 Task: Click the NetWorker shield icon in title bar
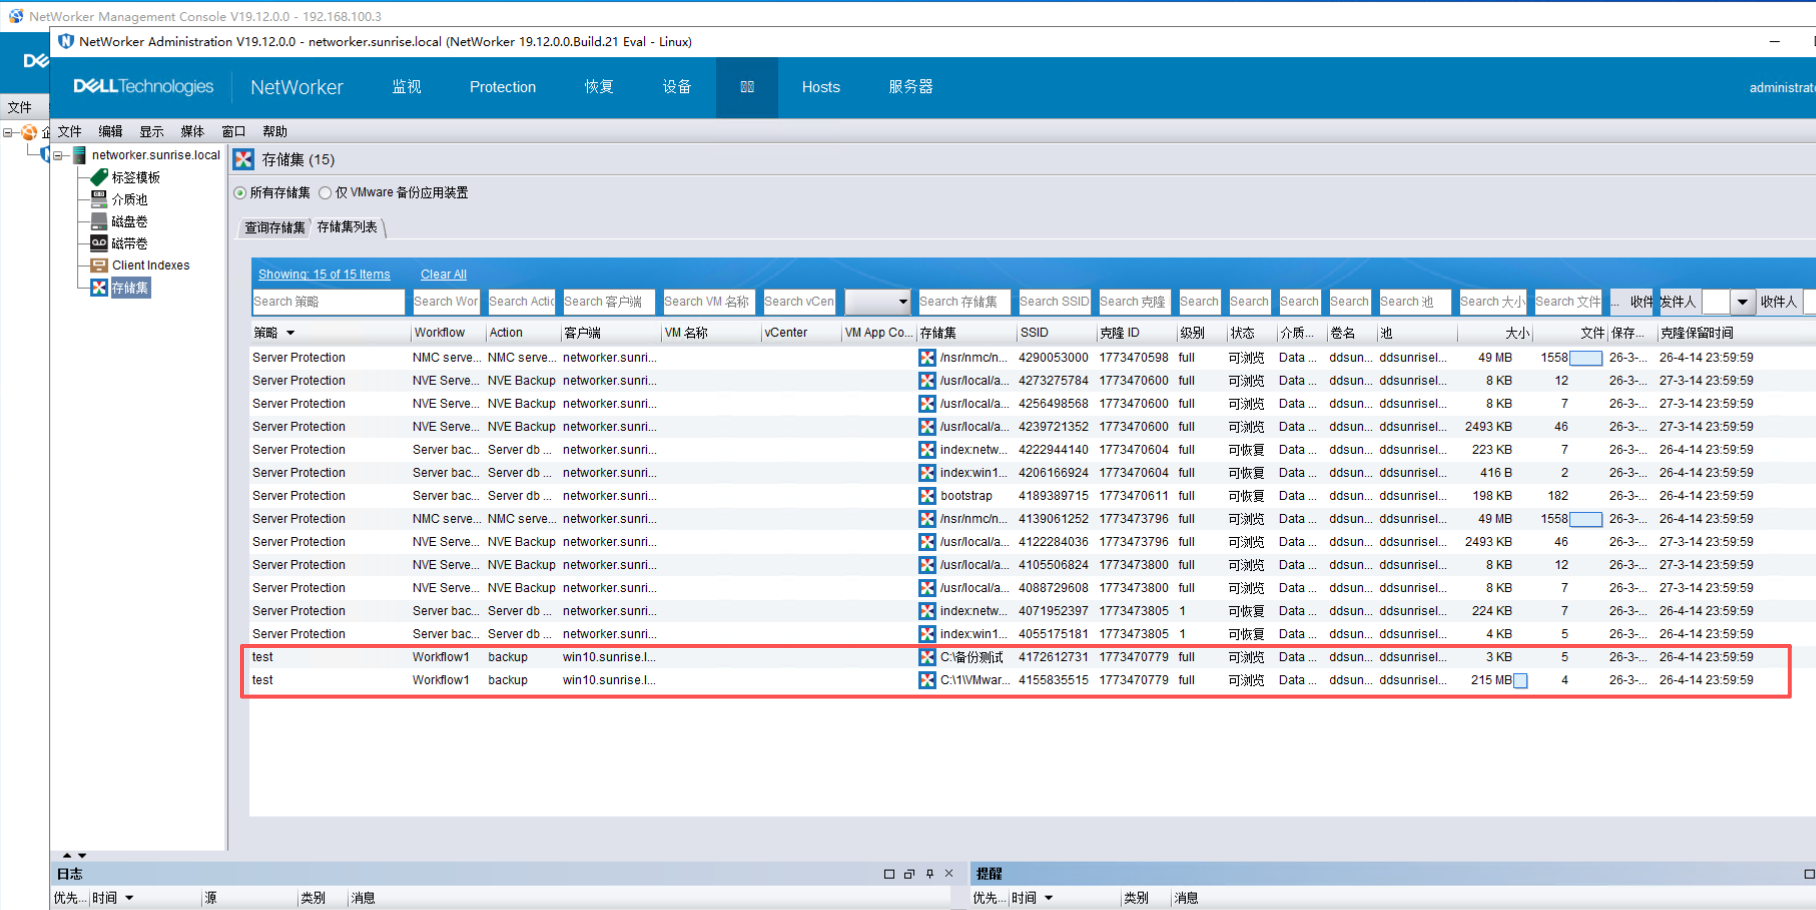click(x=66, y=41)
